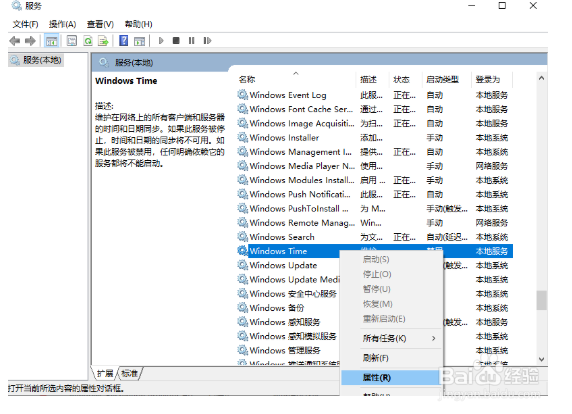Choose 刷新(F) in the context menu
The image size is (572, 414).
391,358
